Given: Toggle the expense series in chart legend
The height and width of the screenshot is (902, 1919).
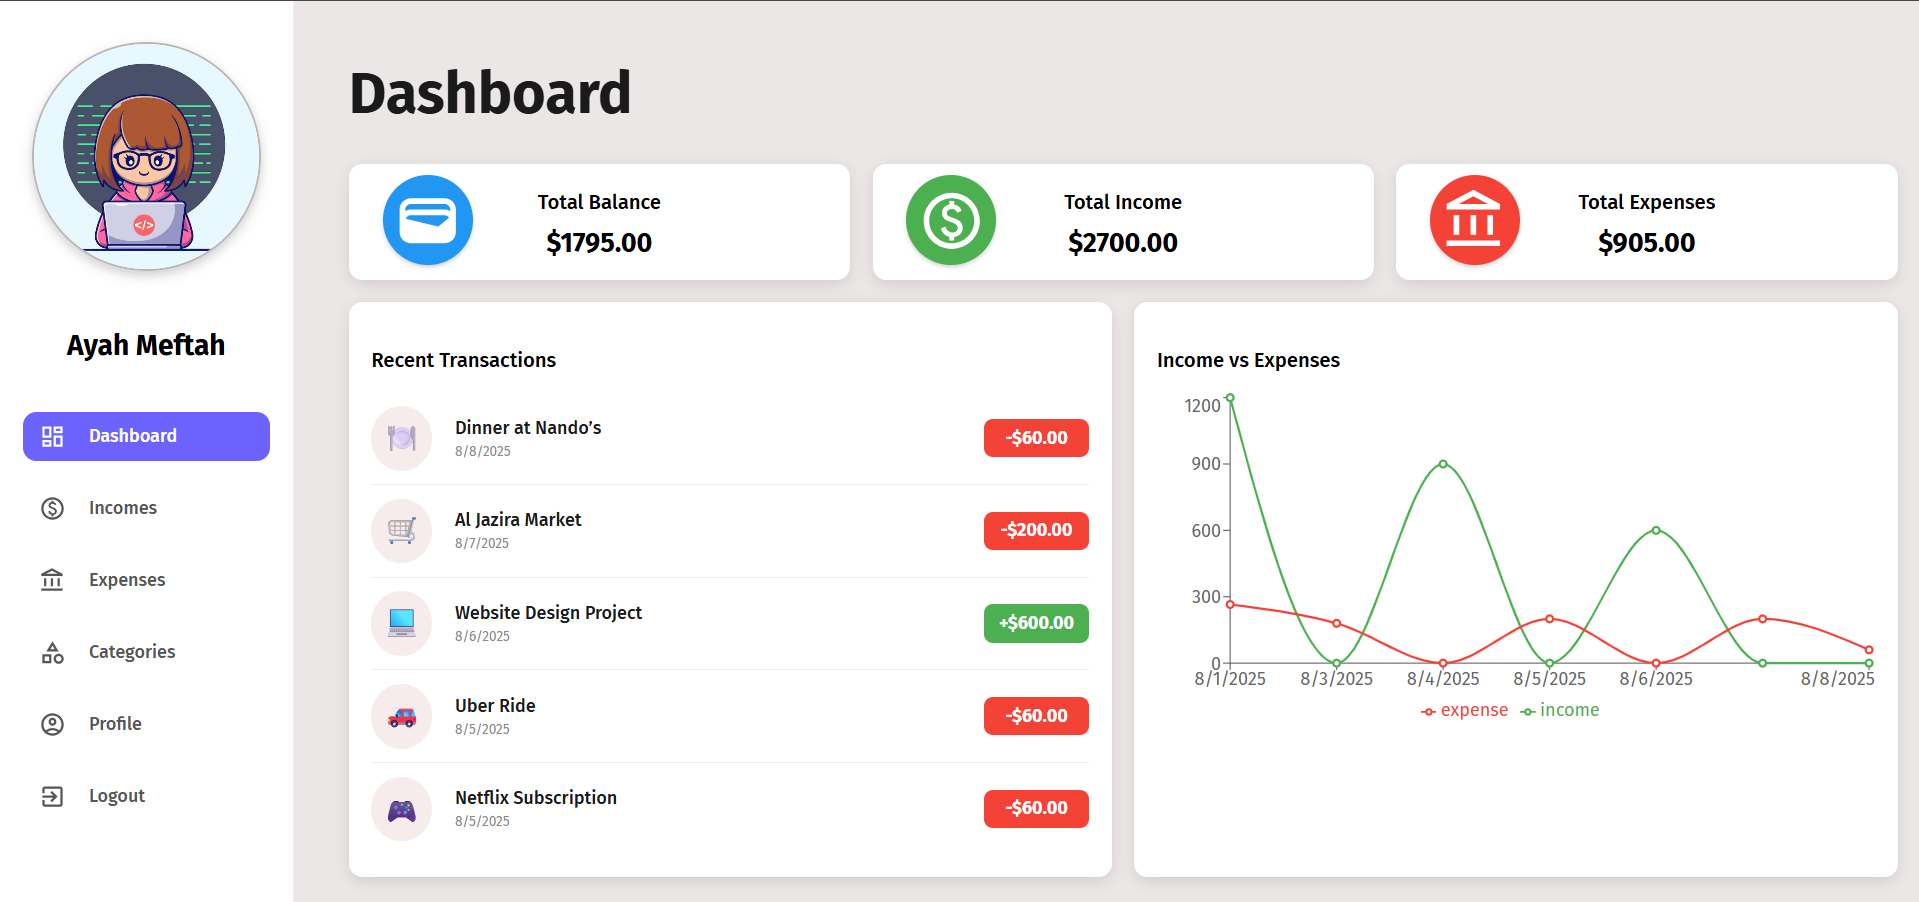Looking at the screenshot, I should (x=1464, y=710).
